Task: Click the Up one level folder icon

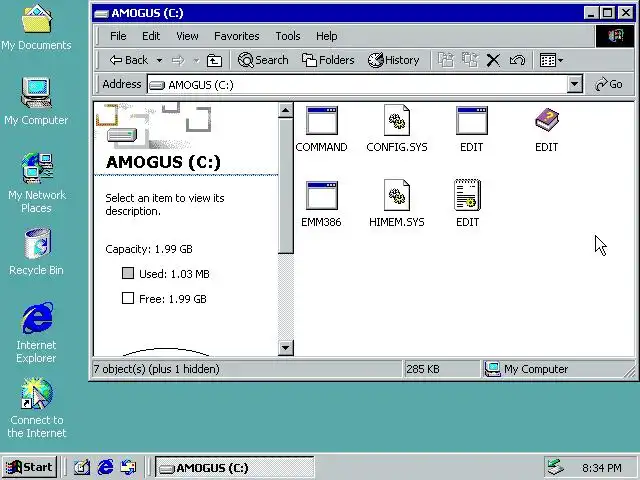Action: click(x=214, y=60)
